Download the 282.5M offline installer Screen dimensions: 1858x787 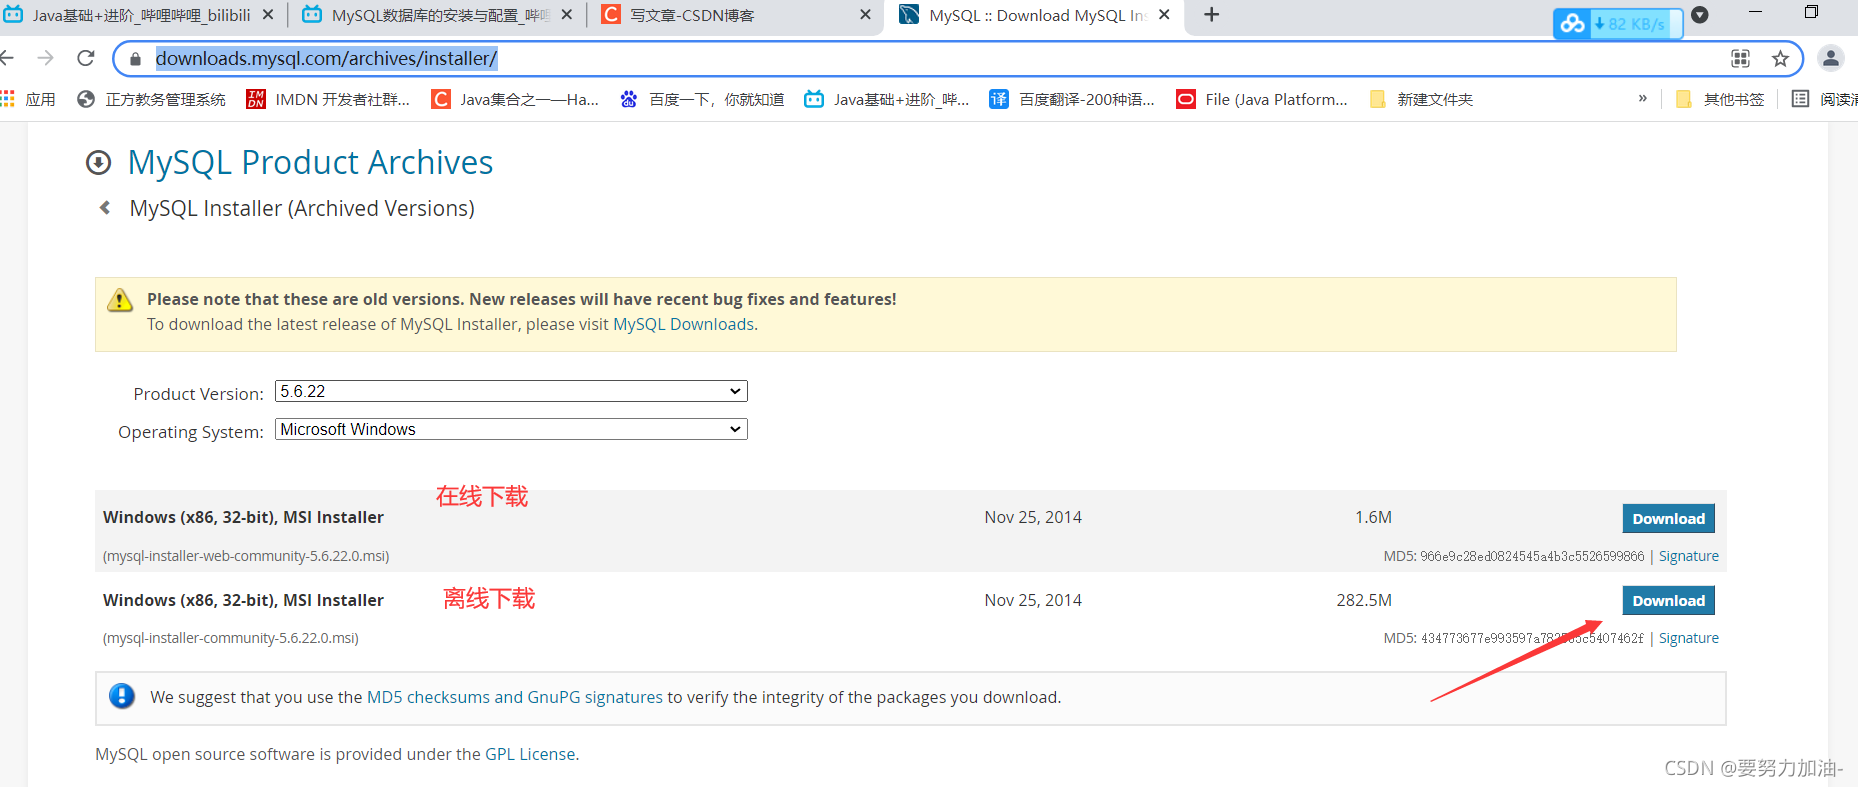pos(1668,600)
